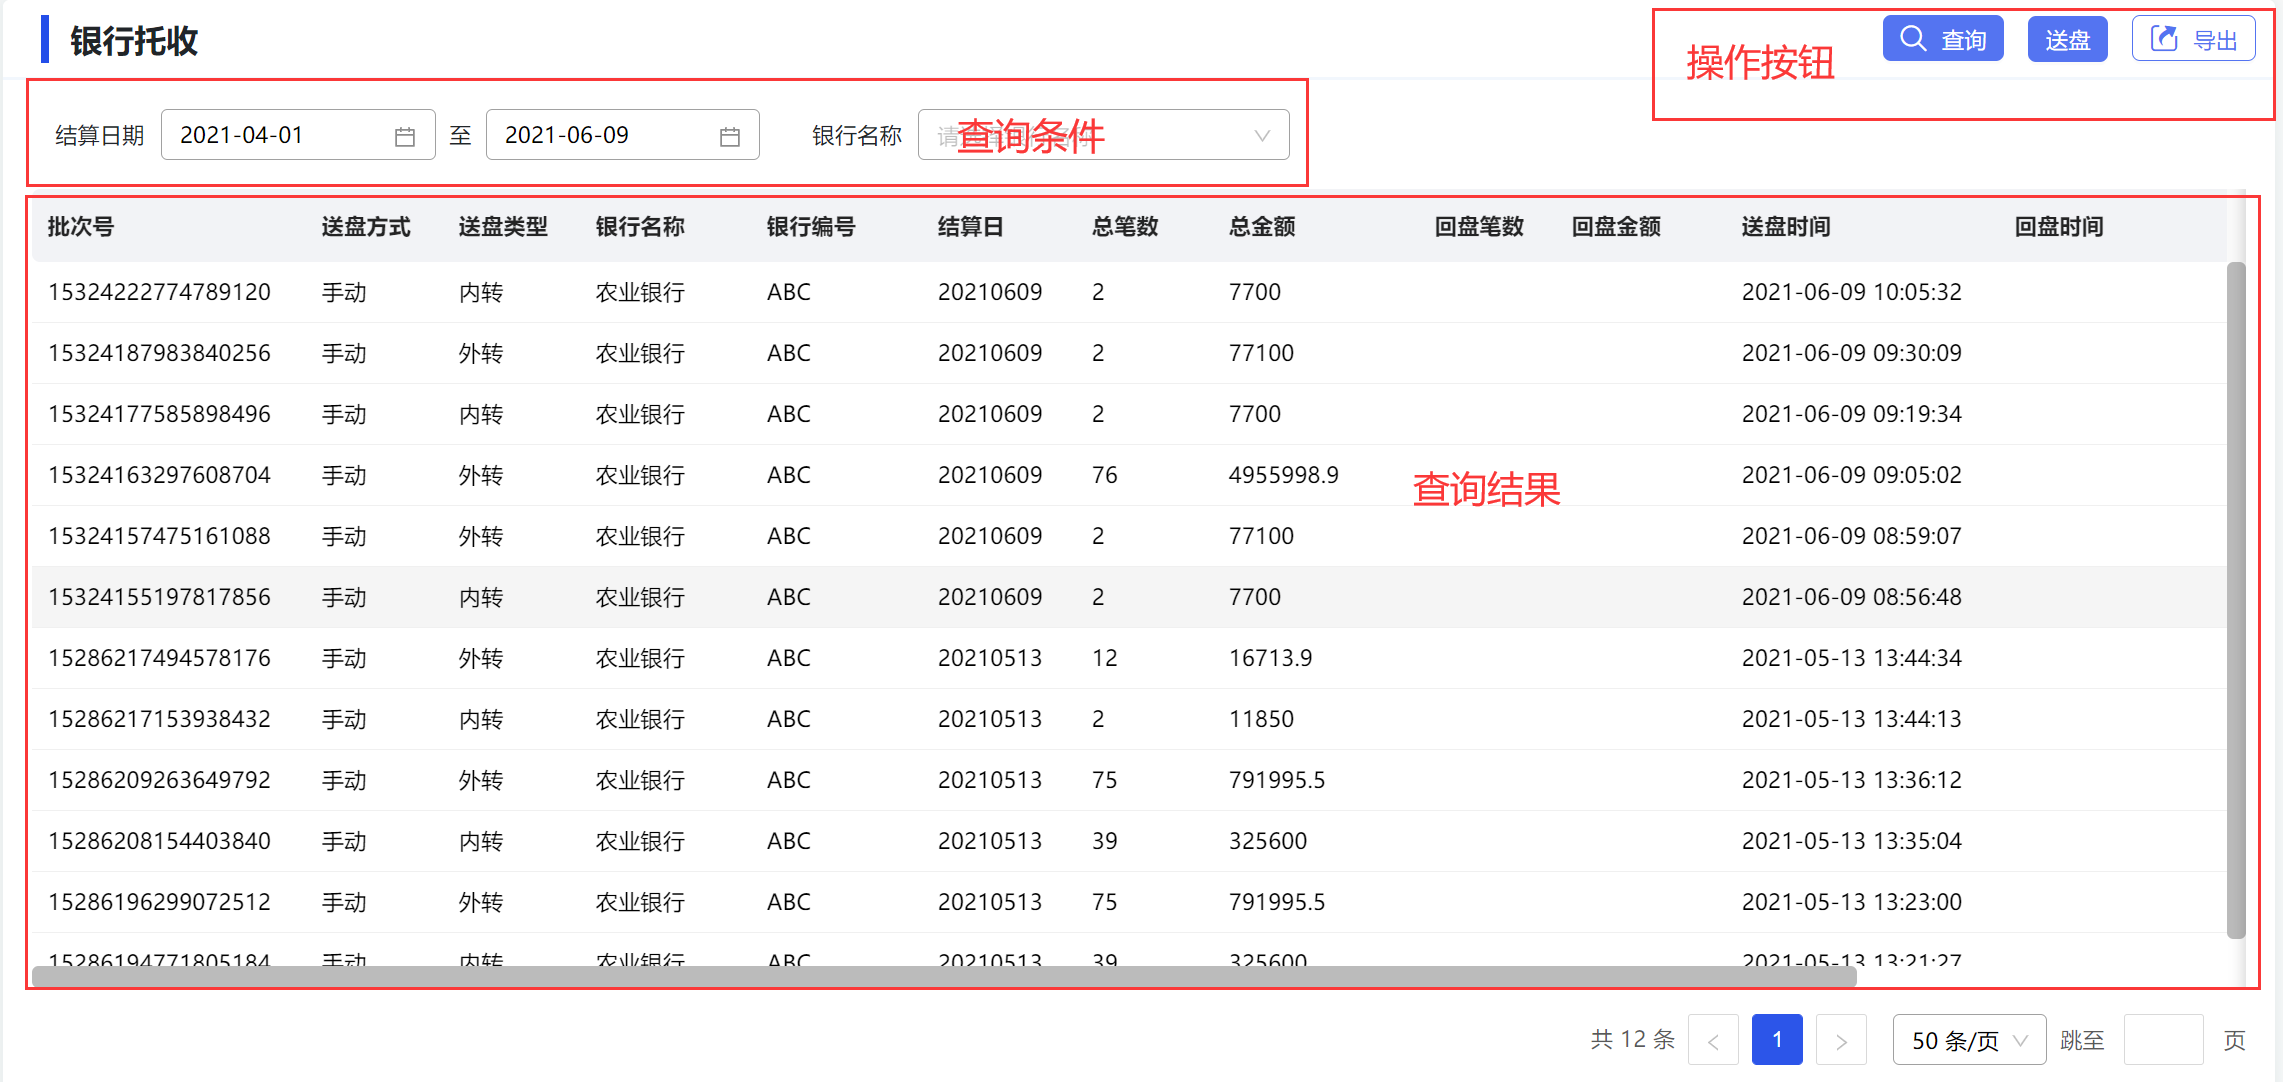Select batch 15324187983840256
2283x1082 pixels.
(160, 353)
